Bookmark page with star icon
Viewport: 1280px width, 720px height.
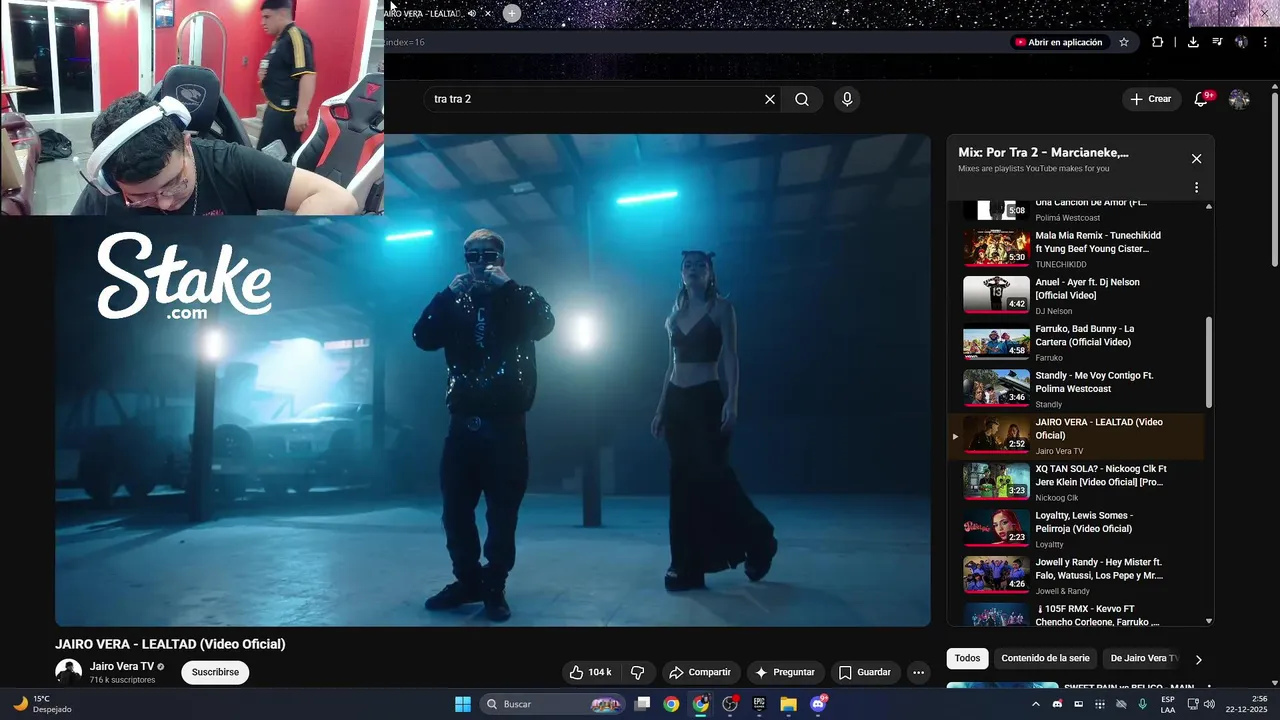click(1124, 42)
